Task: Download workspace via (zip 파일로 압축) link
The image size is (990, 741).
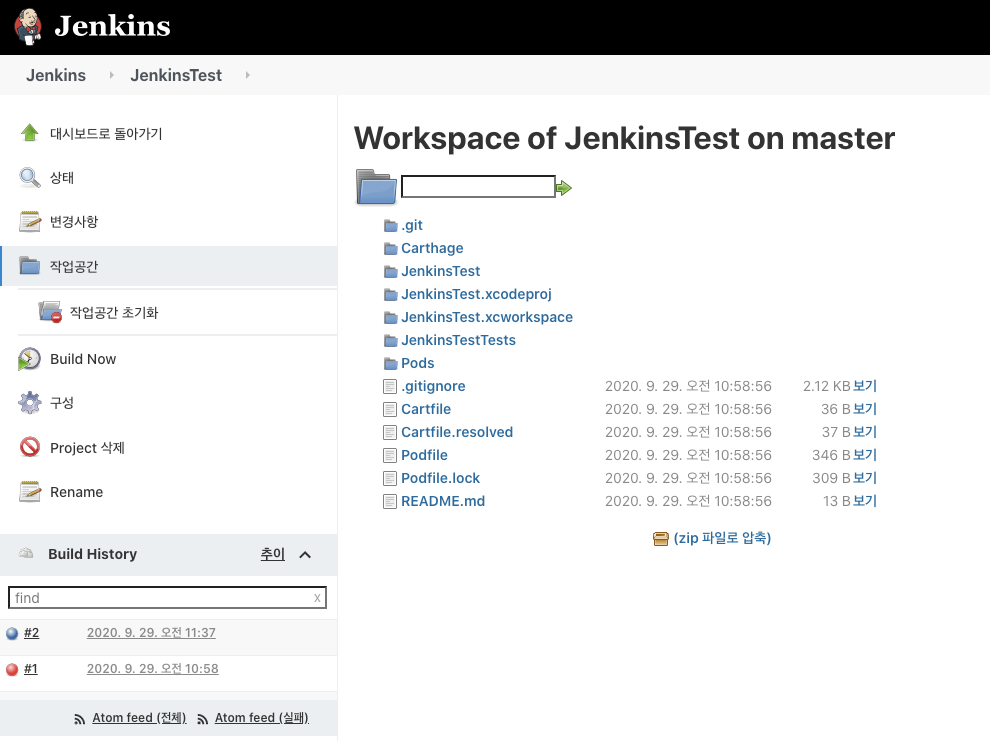Action: click(x=722, y=538)
